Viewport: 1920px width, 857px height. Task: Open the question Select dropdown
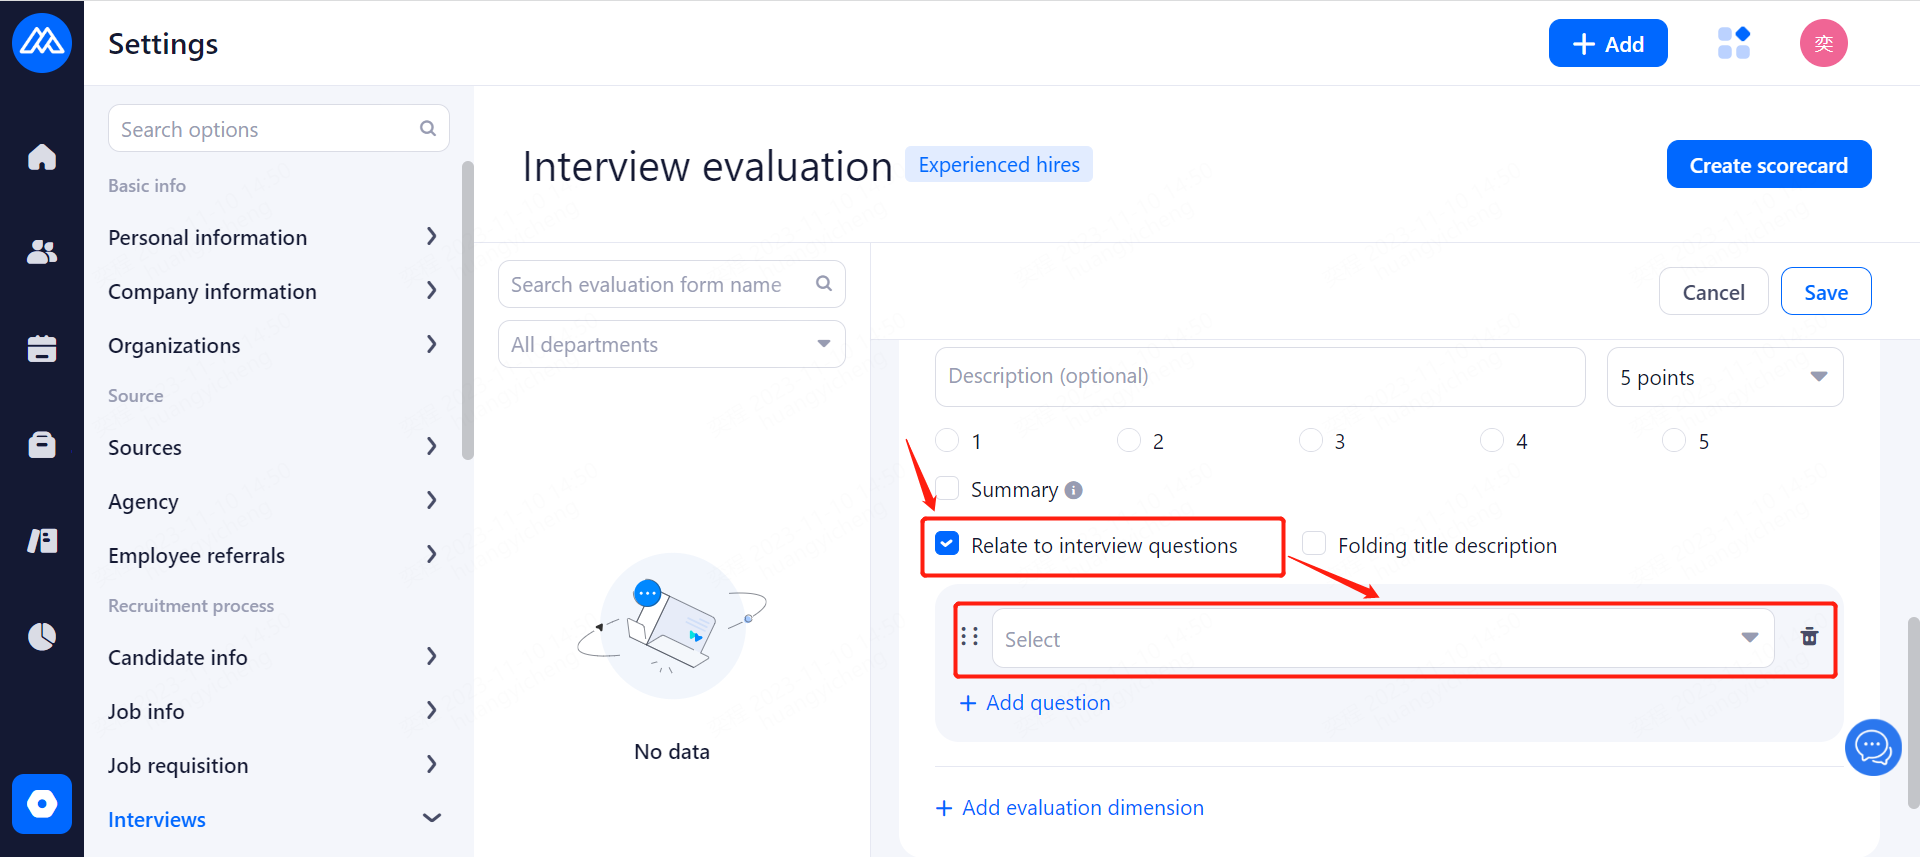[1382, 638]
